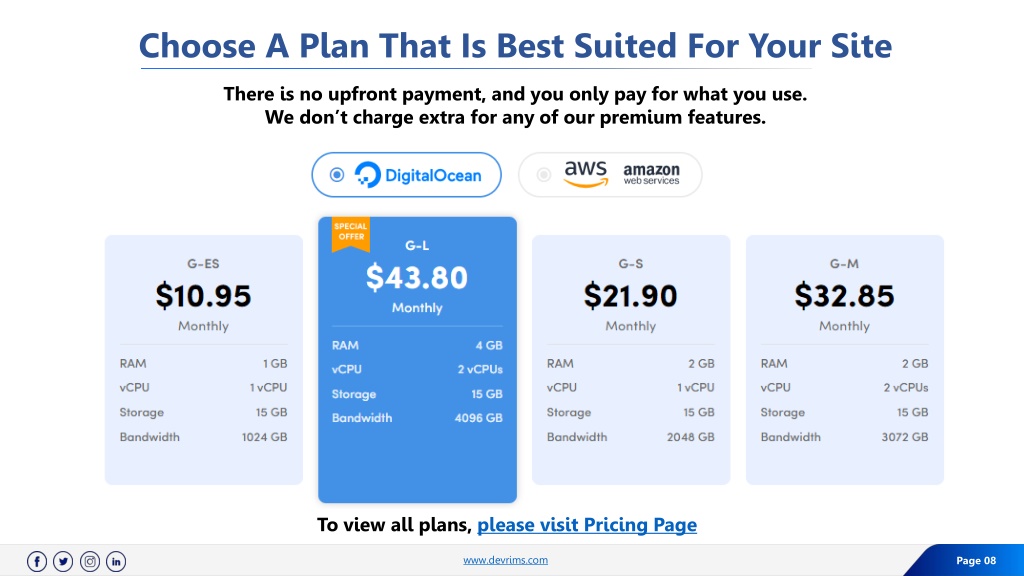1024x576 pixels.
Task: Click the Page 08 footer label
Action: coord(976,560)
